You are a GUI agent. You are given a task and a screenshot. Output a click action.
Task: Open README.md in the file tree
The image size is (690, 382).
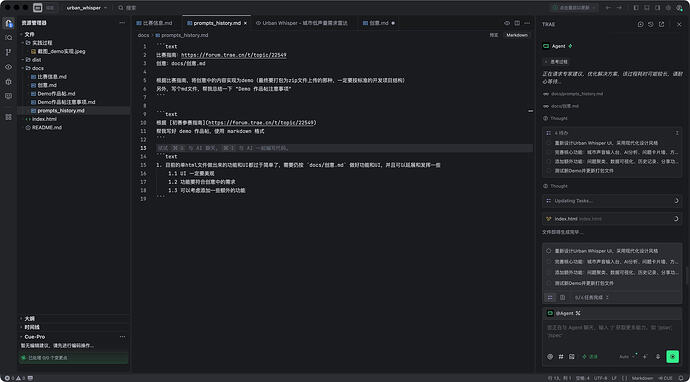pos(47,127)
